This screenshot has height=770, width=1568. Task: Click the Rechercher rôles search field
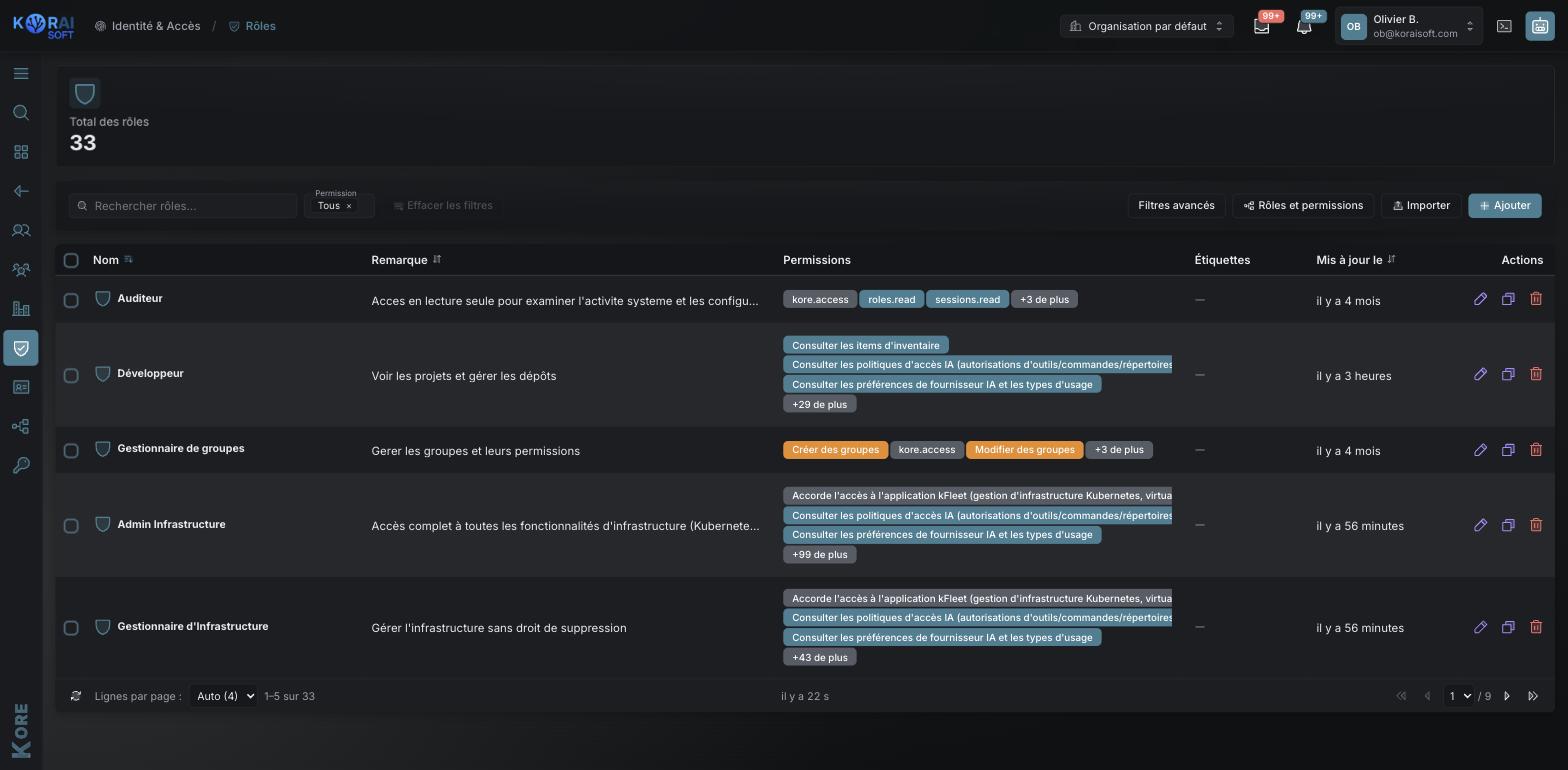click(183, 205)
